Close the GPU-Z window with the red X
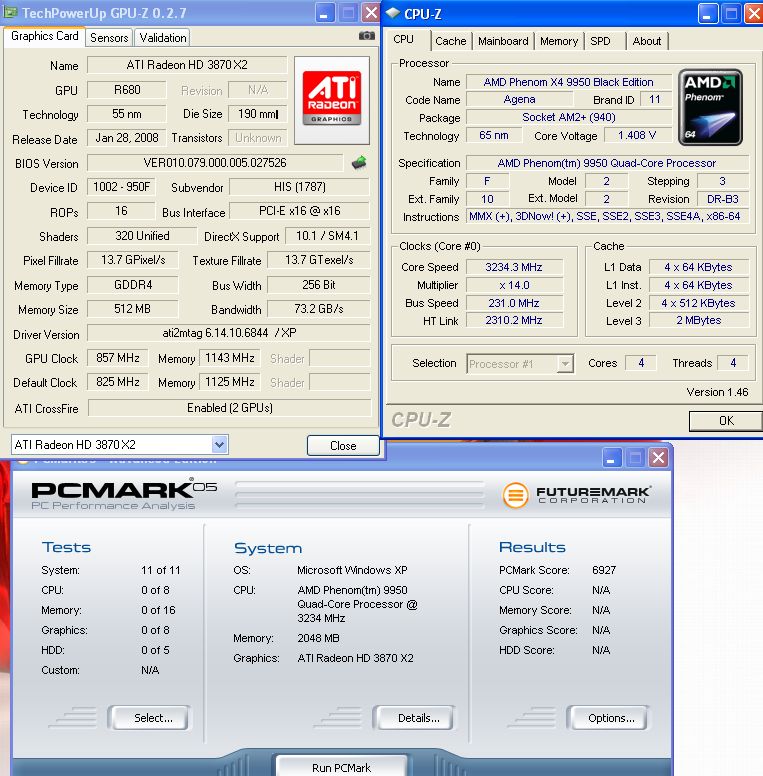 [x=370, y=13]
